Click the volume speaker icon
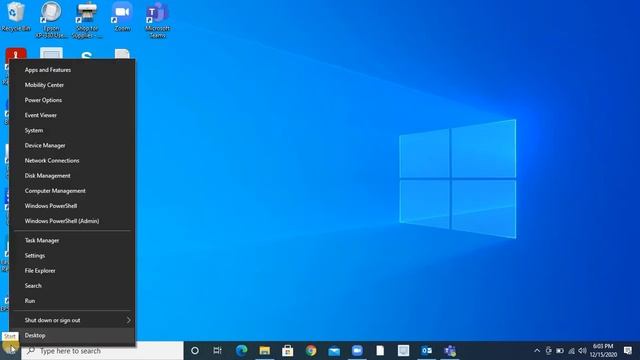This screenshot has width=640, height=360. [582, 351]
